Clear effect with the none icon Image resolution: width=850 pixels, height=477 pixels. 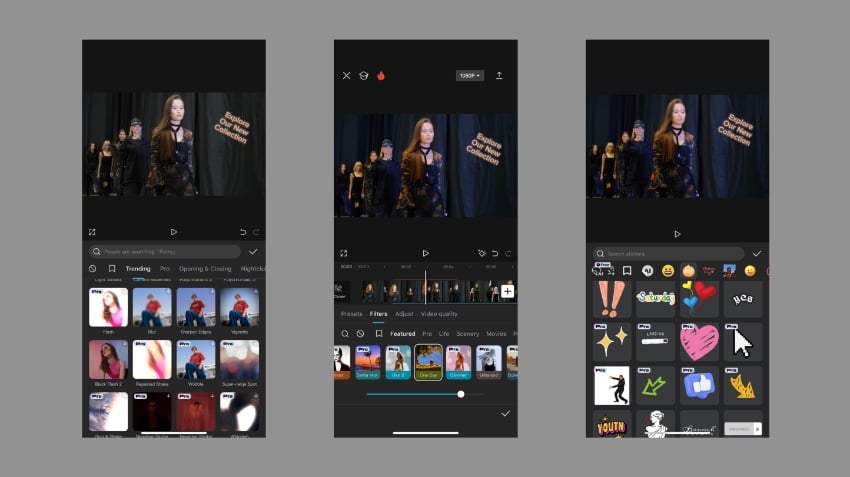pyautogui.click(x=93, y=269)
